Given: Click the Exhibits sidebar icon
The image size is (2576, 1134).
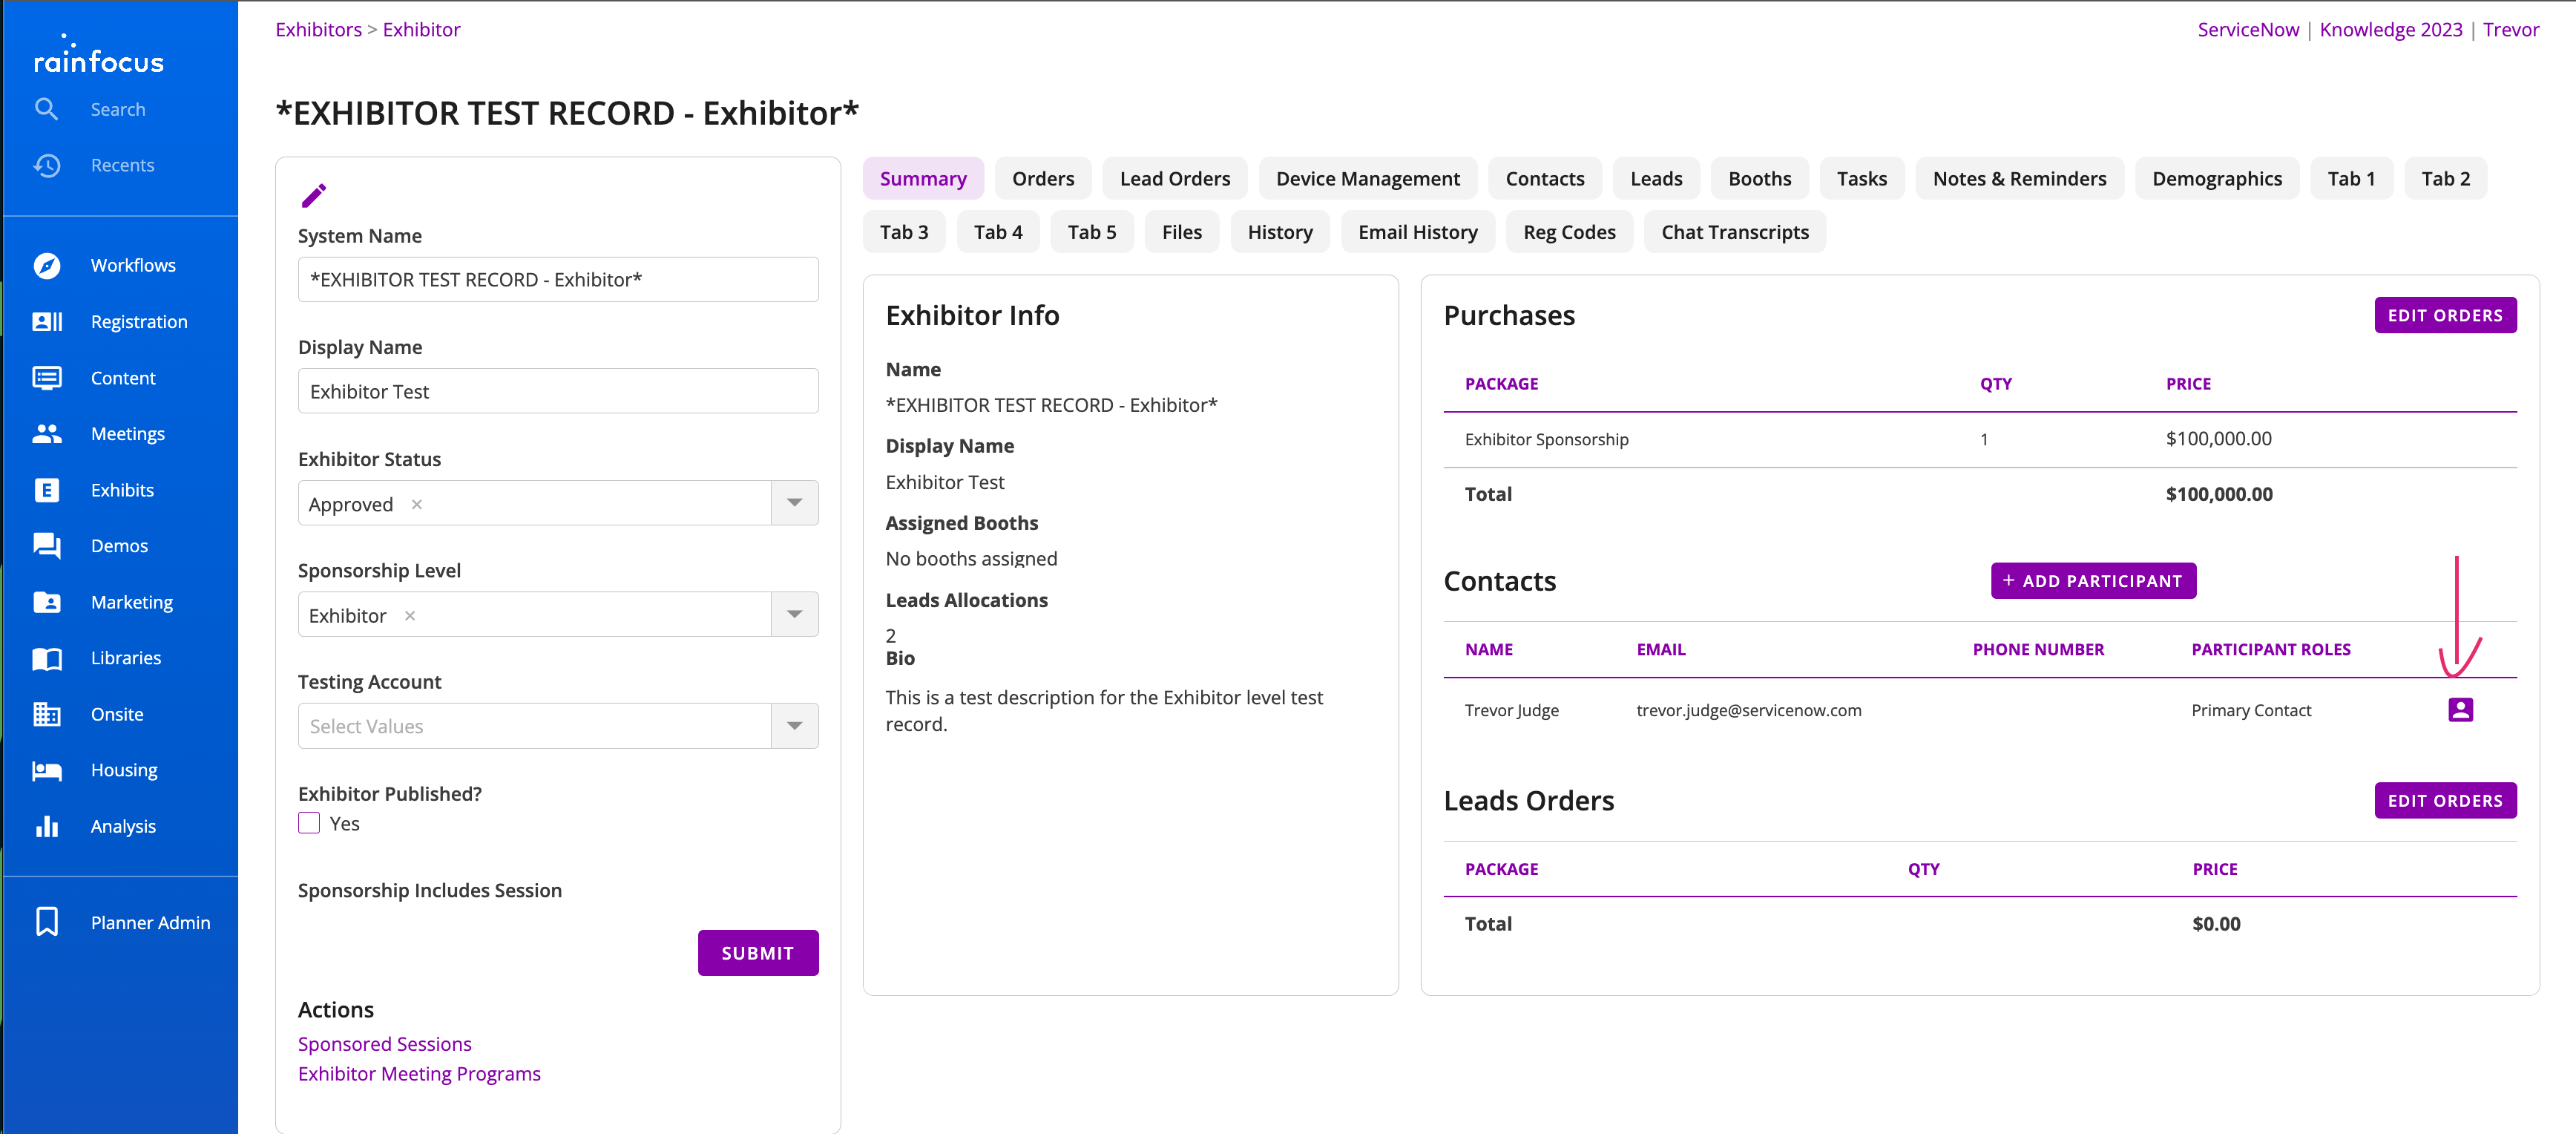Looking at the screenshot, I should point(47,490).
